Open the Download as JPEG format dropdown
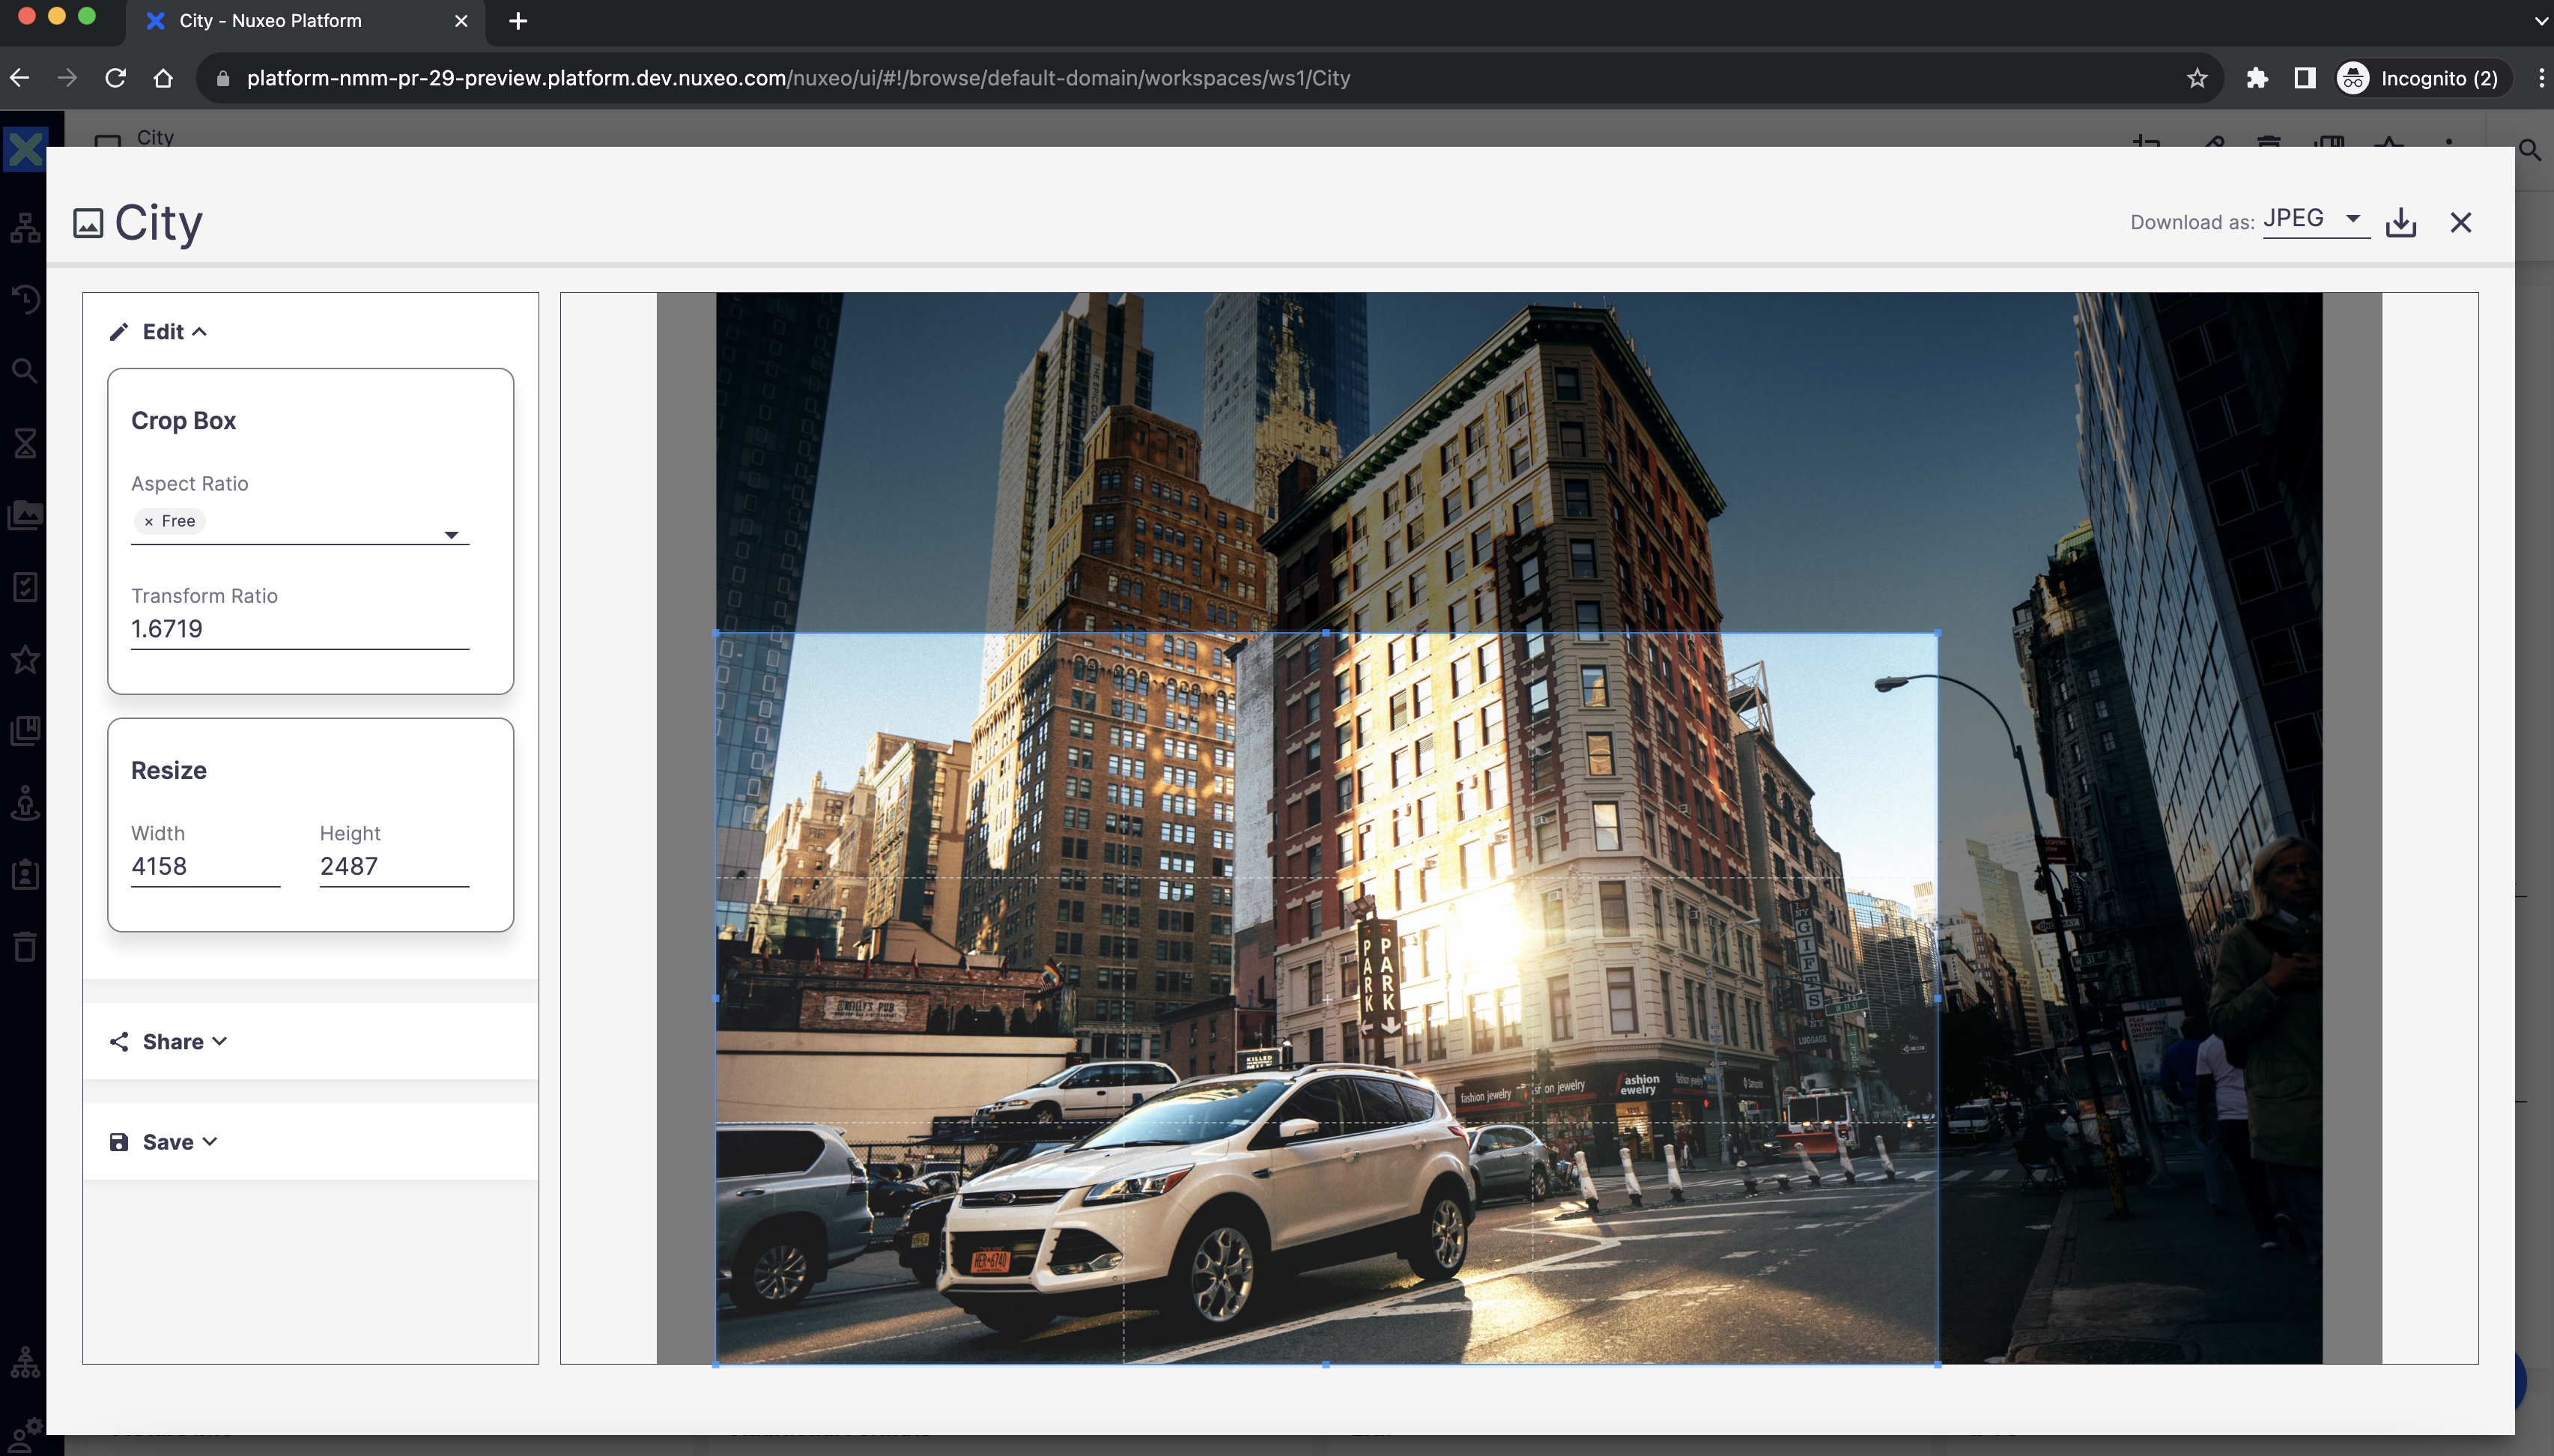2554x1456 pixels. (2315, 219)
